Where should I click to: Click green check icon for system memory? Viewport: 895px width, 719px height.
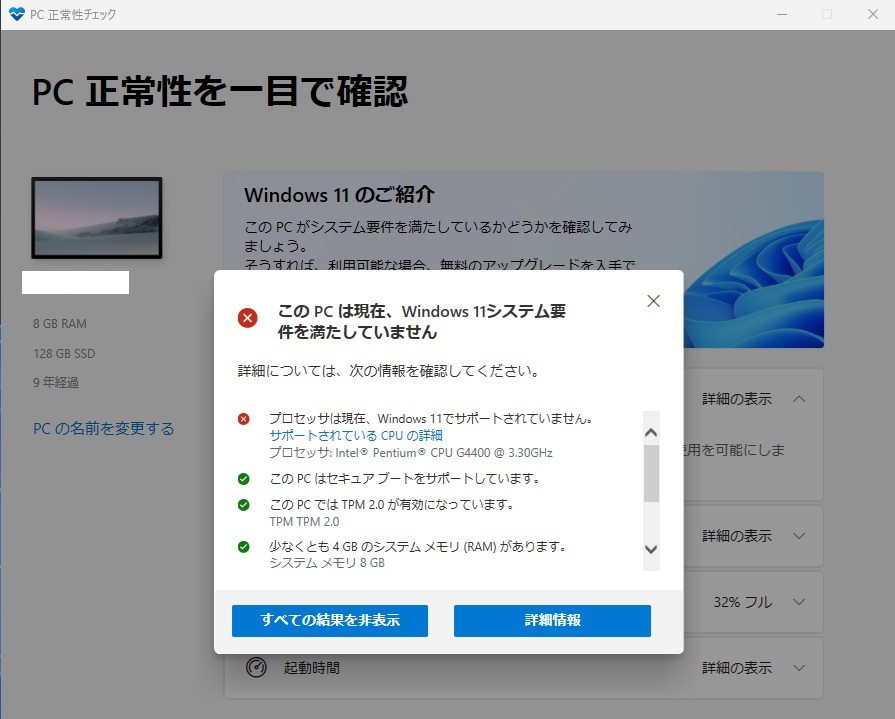pyautogui.click(x=244, y=547)
